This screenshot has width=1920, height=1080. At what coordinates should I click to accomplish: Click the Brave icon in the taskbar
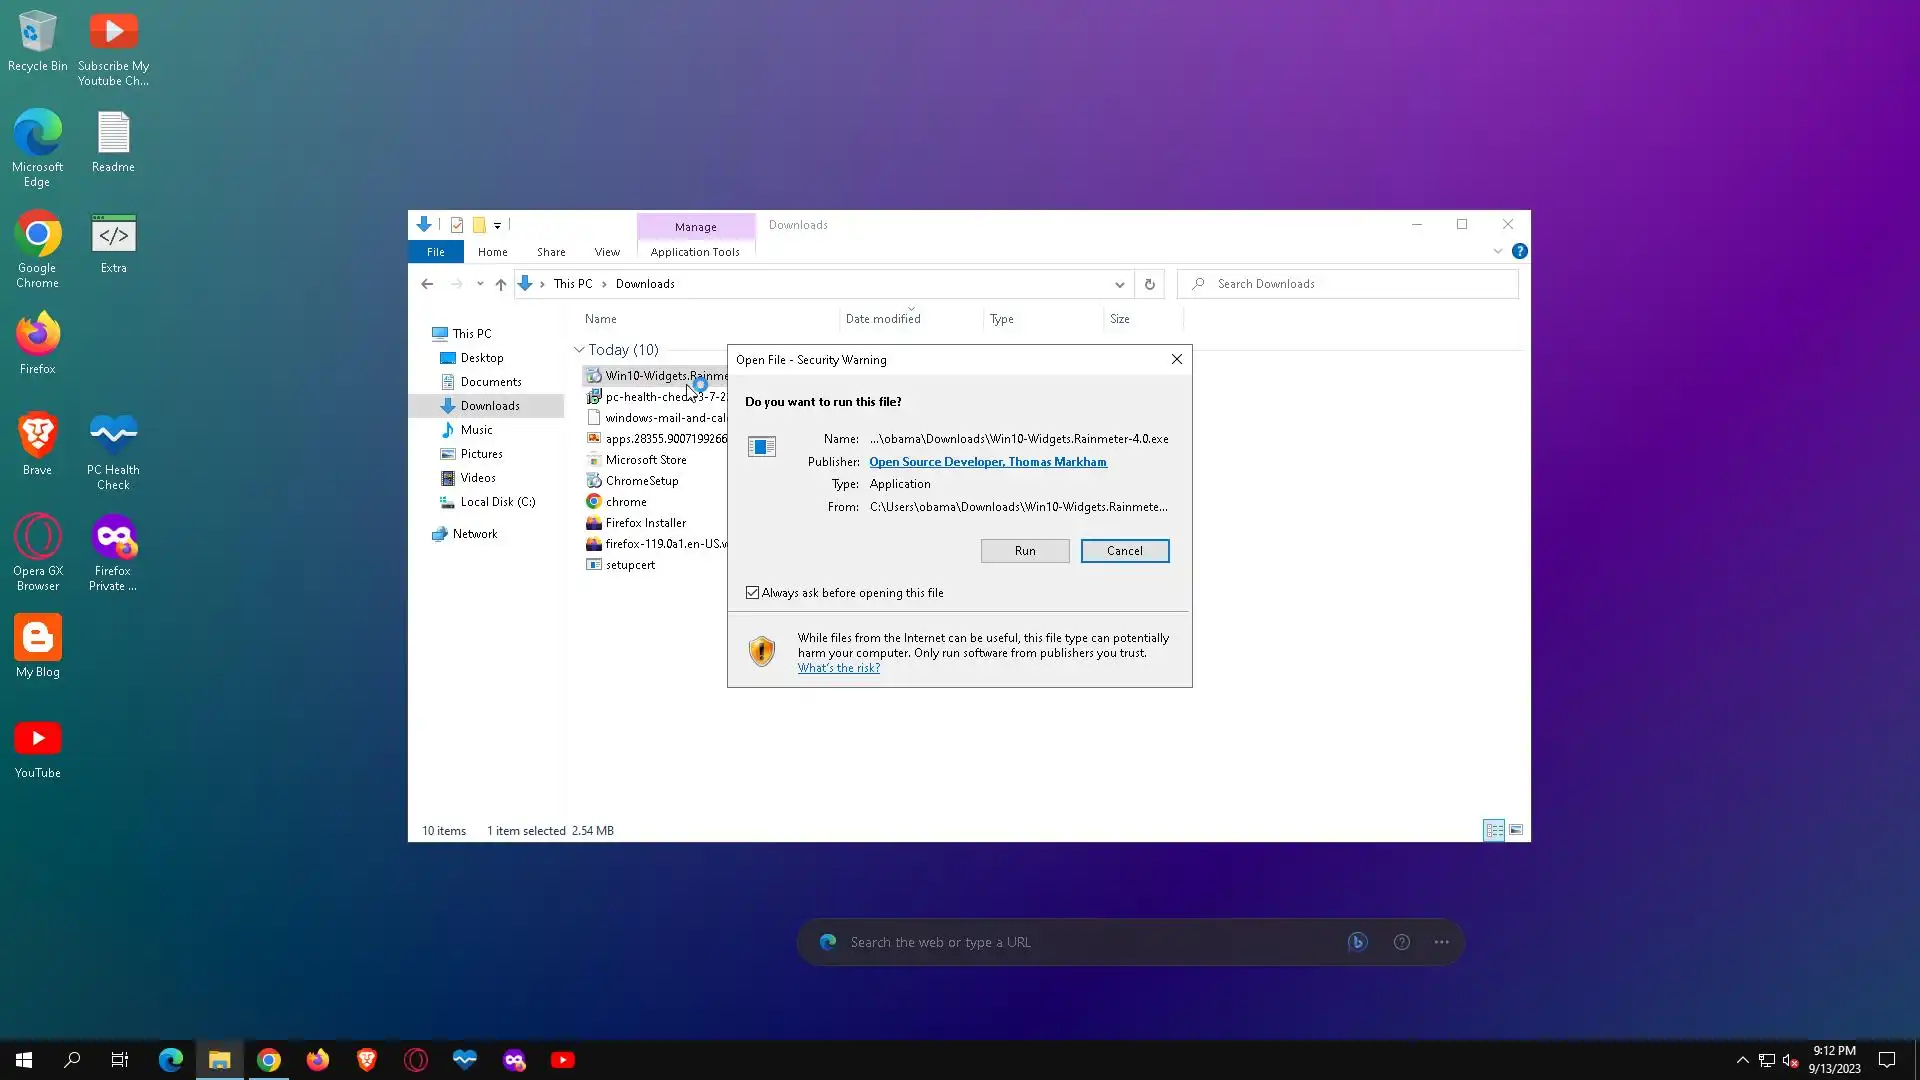point(367,1060)
